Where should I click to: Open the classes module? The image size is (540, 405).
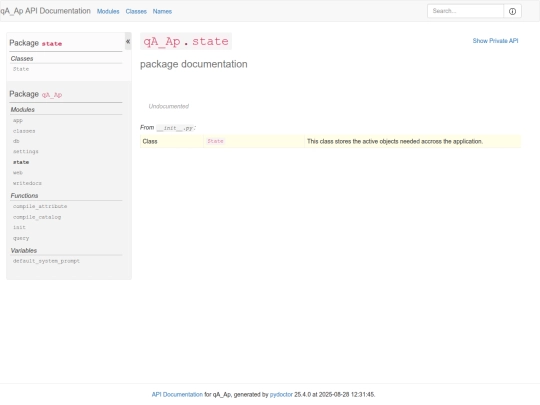tap(24, 131)
